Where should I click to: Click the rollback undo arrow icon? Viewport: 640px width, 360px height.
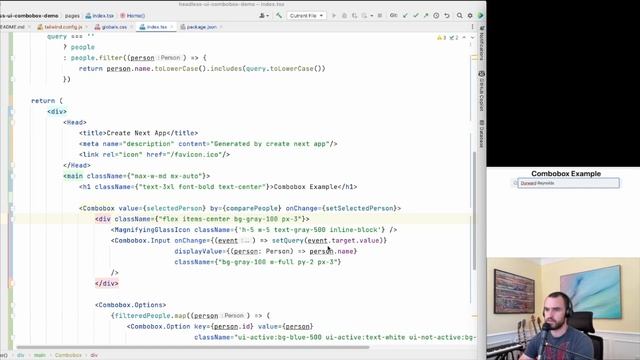[x=447, y=16]
